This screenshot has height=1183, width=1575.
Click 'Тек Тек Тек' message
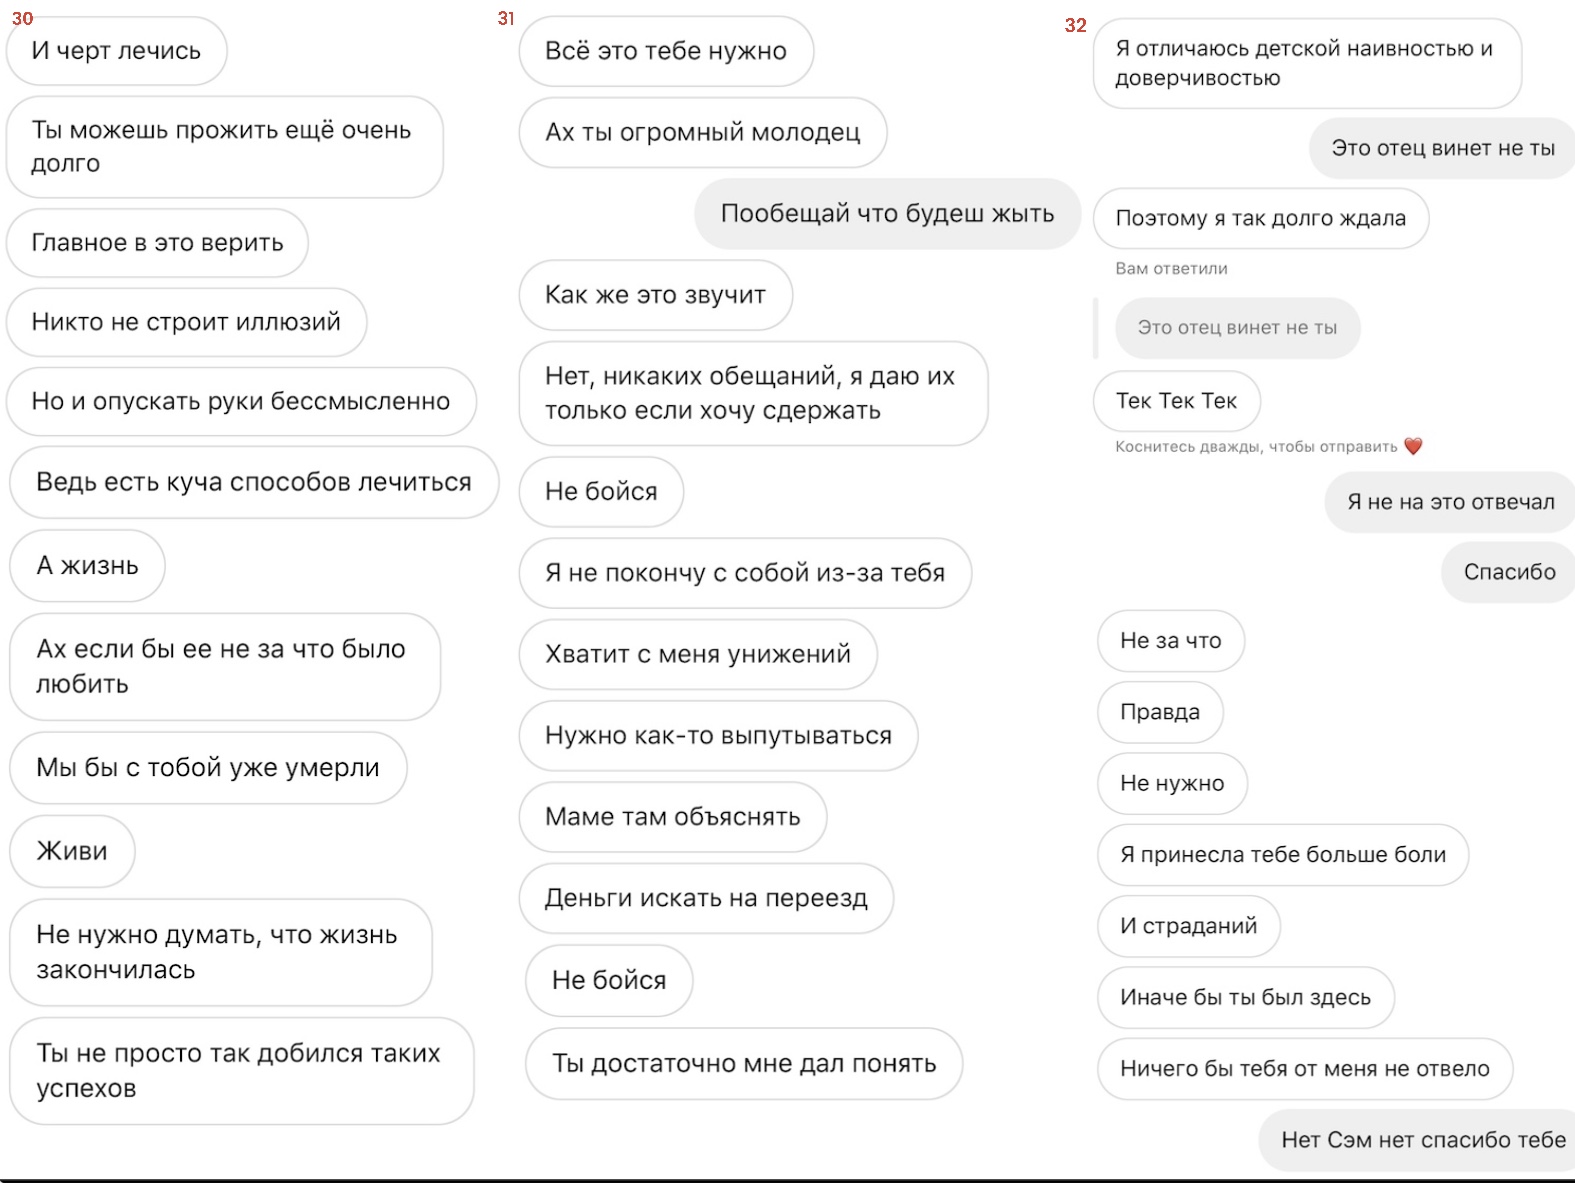[1176, 401]
